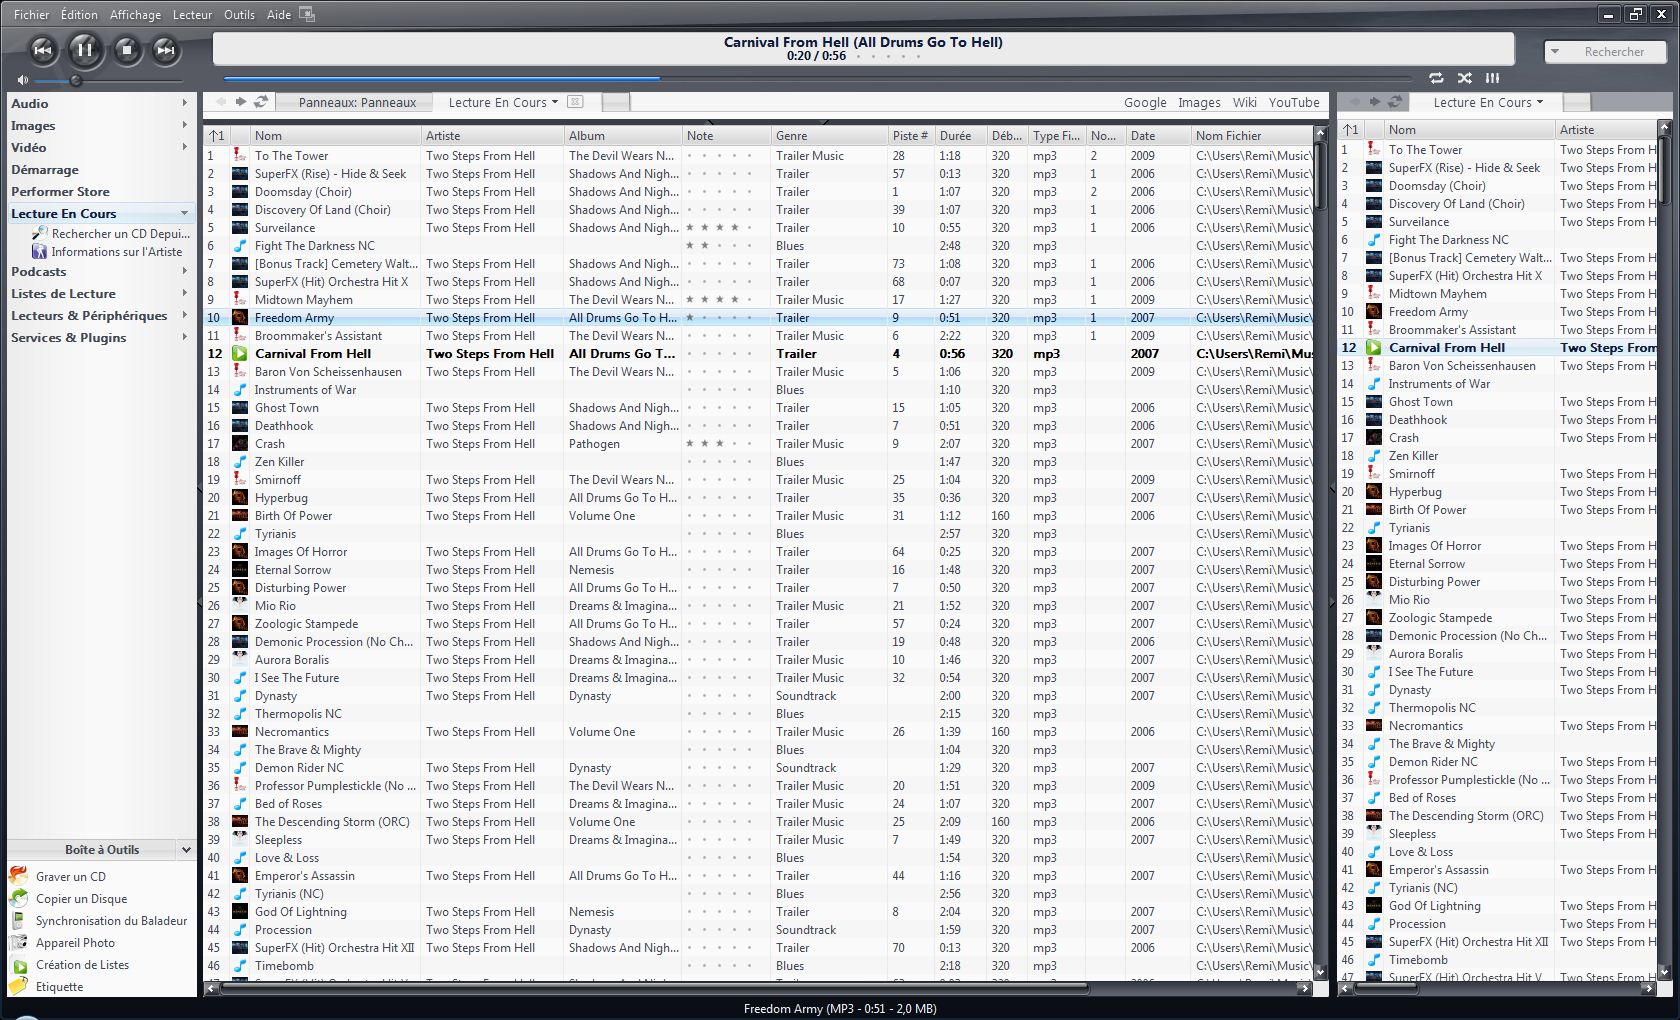Image resolution: width=1680 pixels, height=1020 pixels.
Task: Open Démarrage in the sidebar
Action: point(45,169)
